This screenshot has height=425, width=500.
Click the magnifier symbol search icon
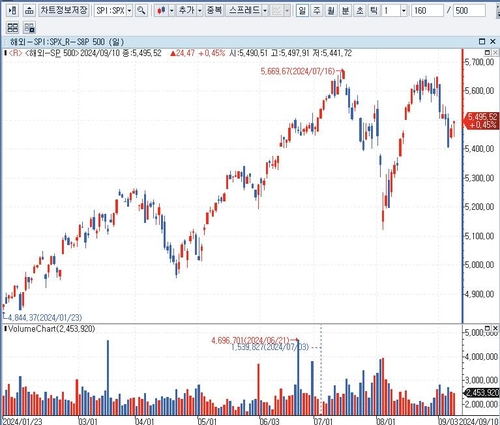point(141,11)
